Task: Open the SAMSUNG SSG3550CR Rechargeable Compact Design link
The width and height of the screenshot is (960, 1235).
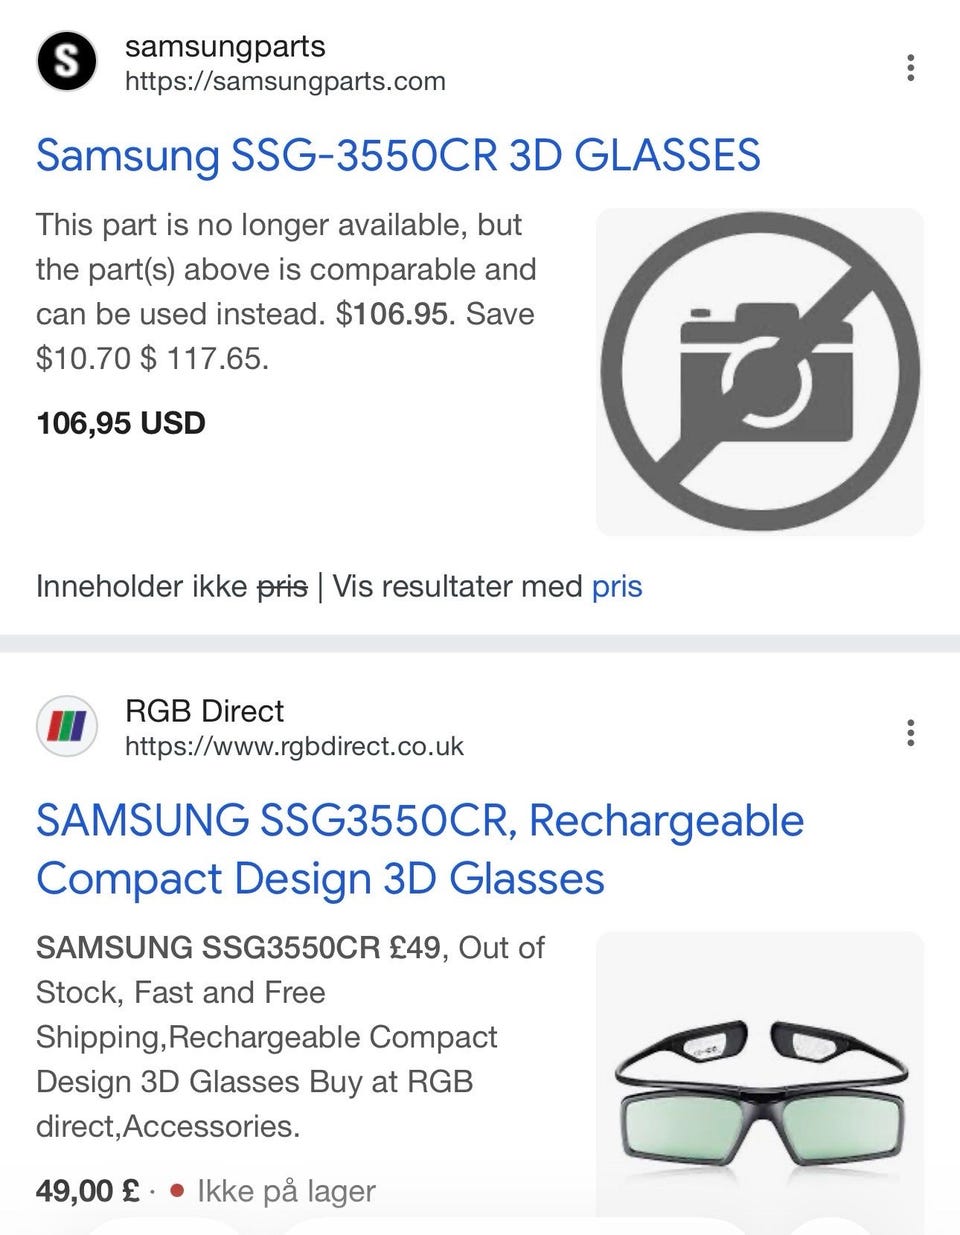Action: tap(420, 849)
